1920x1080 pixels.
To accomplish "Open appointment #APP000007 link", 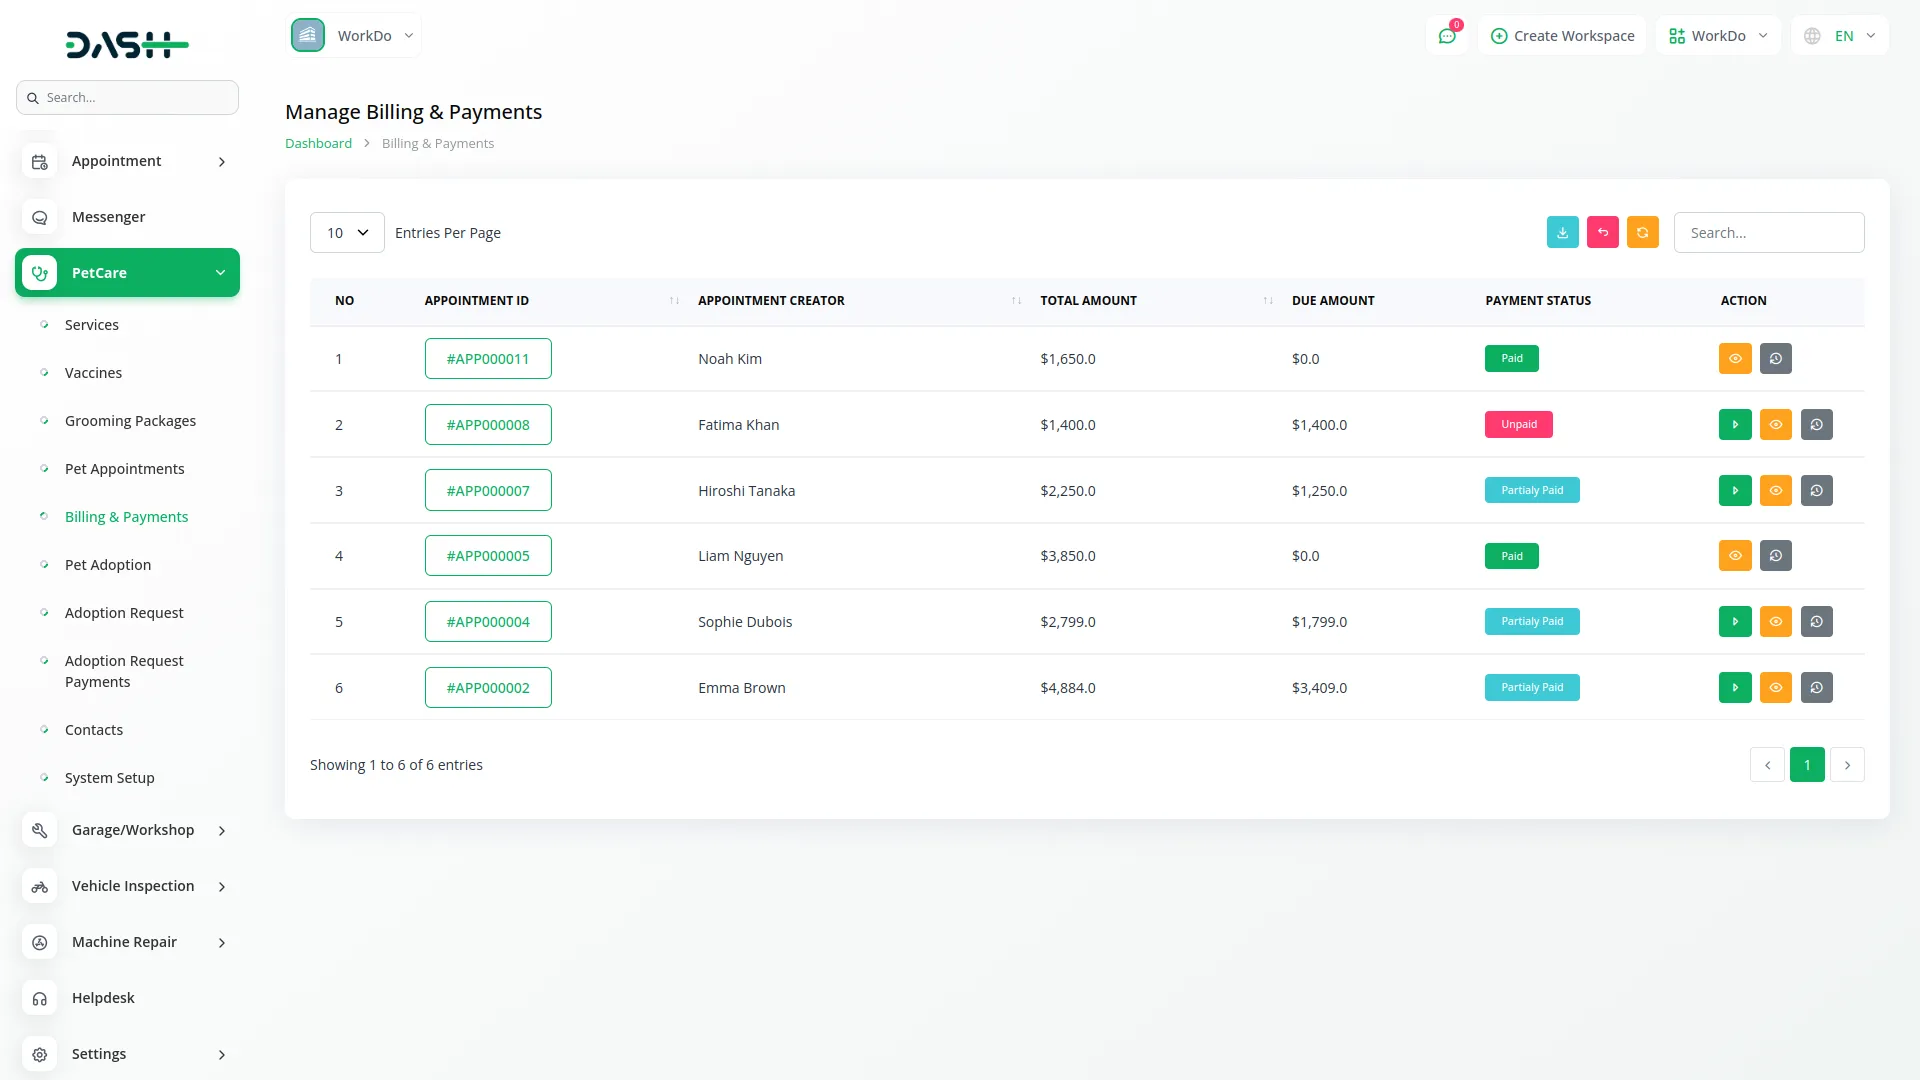I will pyautogui.click(x=488, y=491).
